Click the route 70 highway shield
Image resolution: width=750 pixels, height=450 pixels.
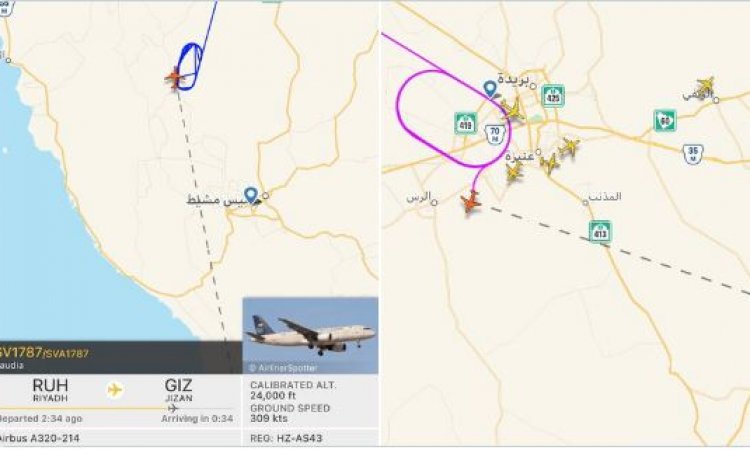(495, 133)
